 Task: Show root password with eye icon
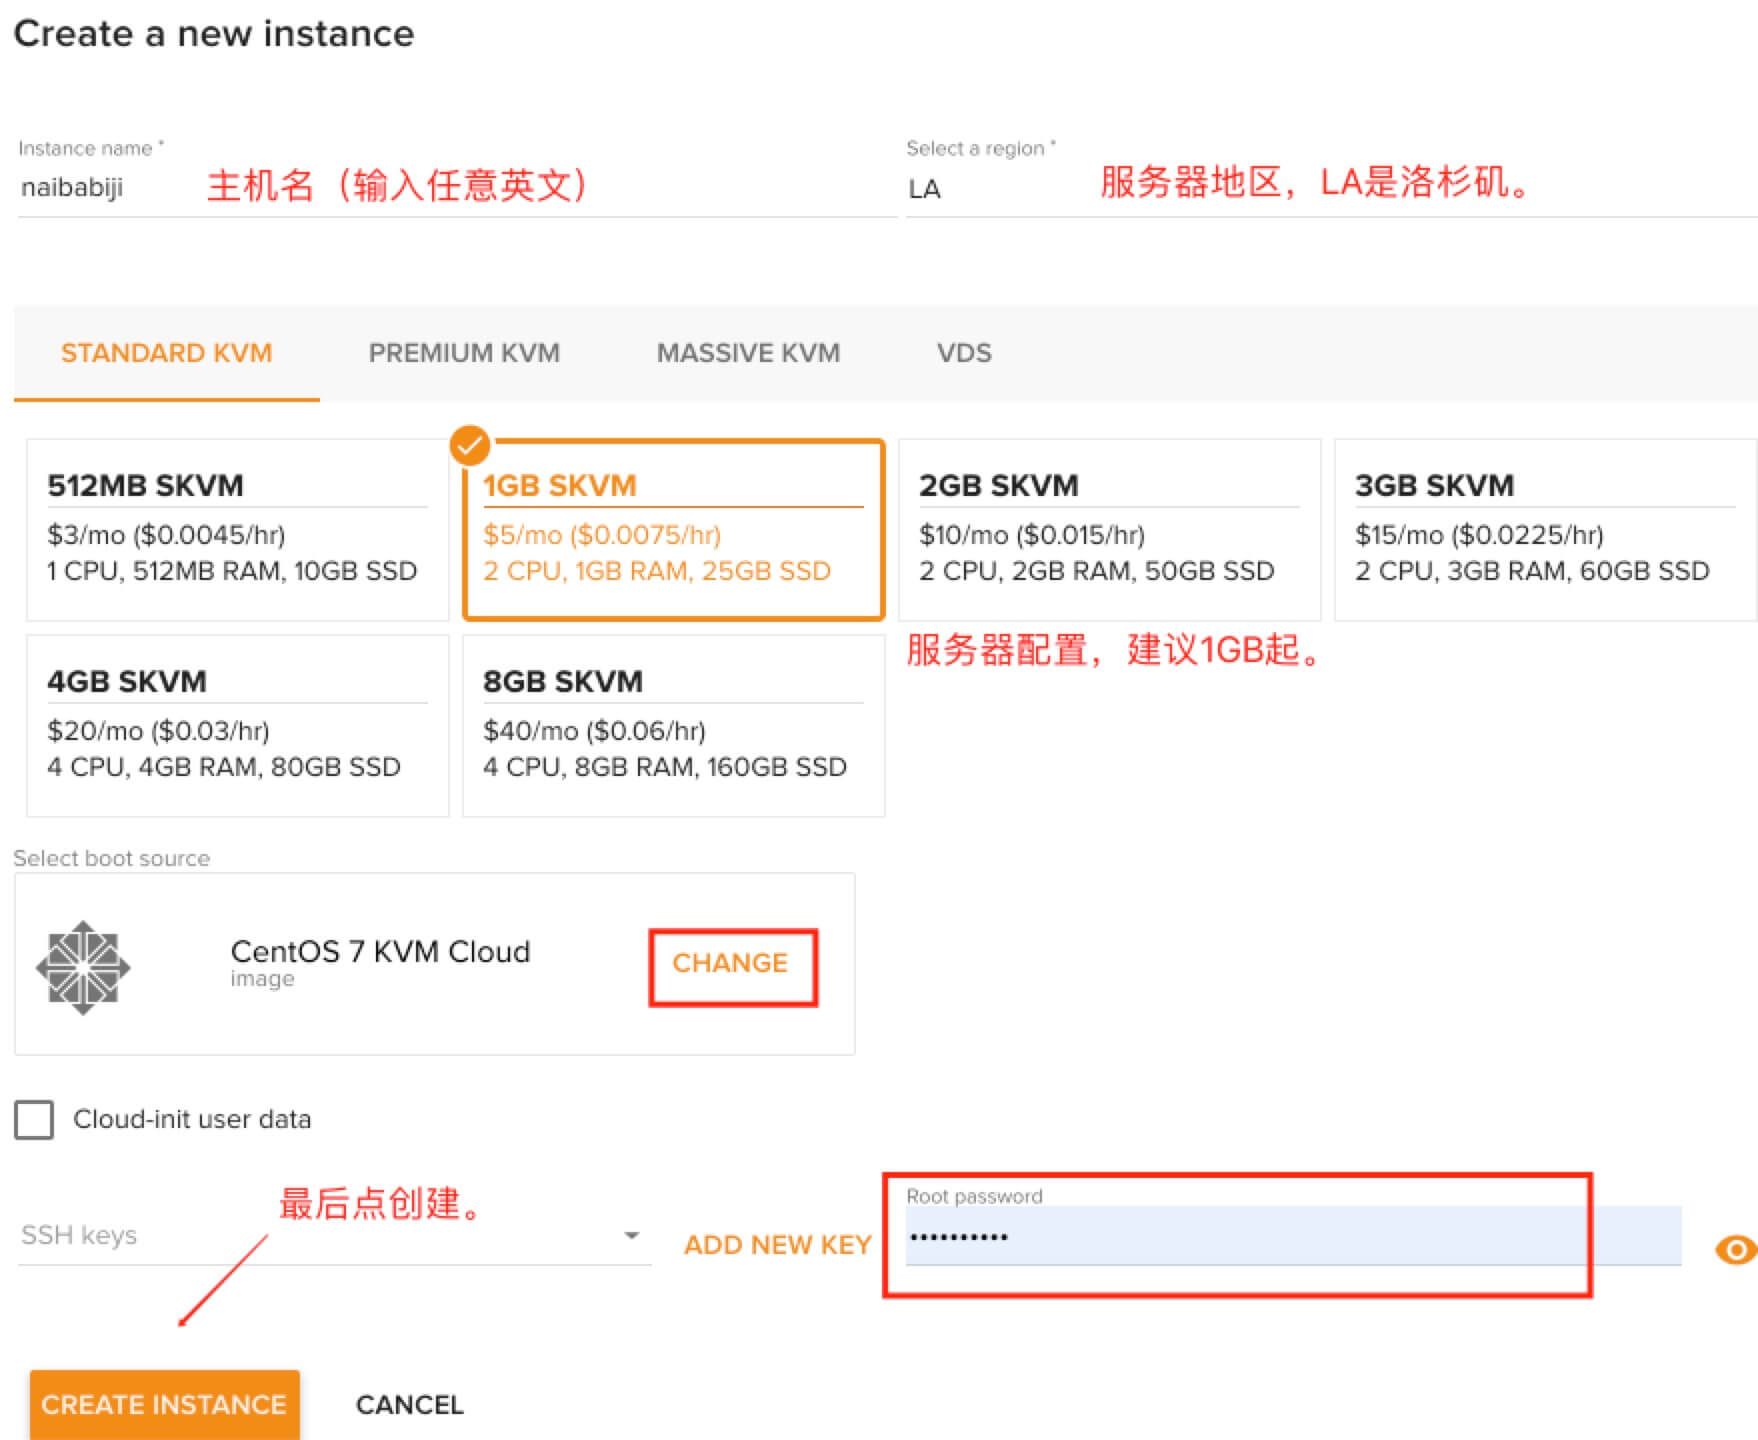pyautogui.click(x=1735, y=1249)
